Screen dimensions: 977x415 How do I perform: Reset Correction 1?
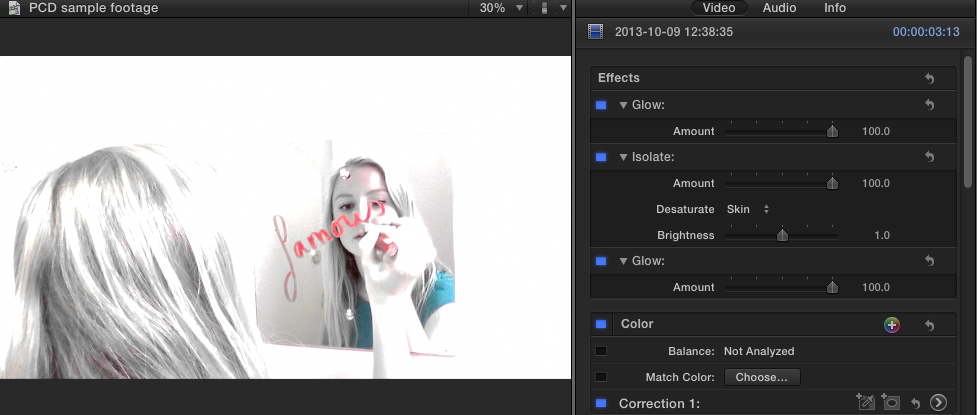pyautogui.click(x=915, y=403)
